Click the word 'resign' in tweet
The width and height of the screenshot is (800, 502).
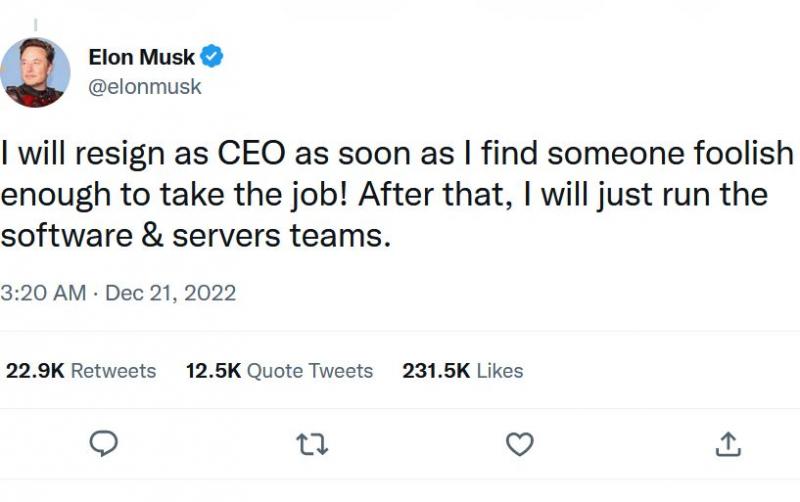pos(120,154)
